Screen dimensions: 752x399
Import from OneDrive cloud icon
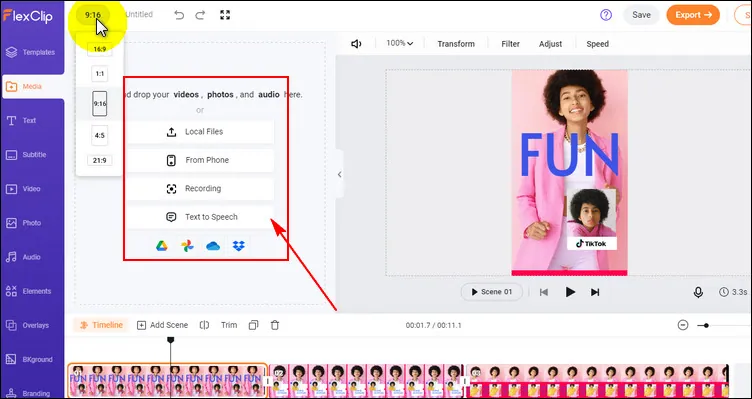[x=213, y=246]
